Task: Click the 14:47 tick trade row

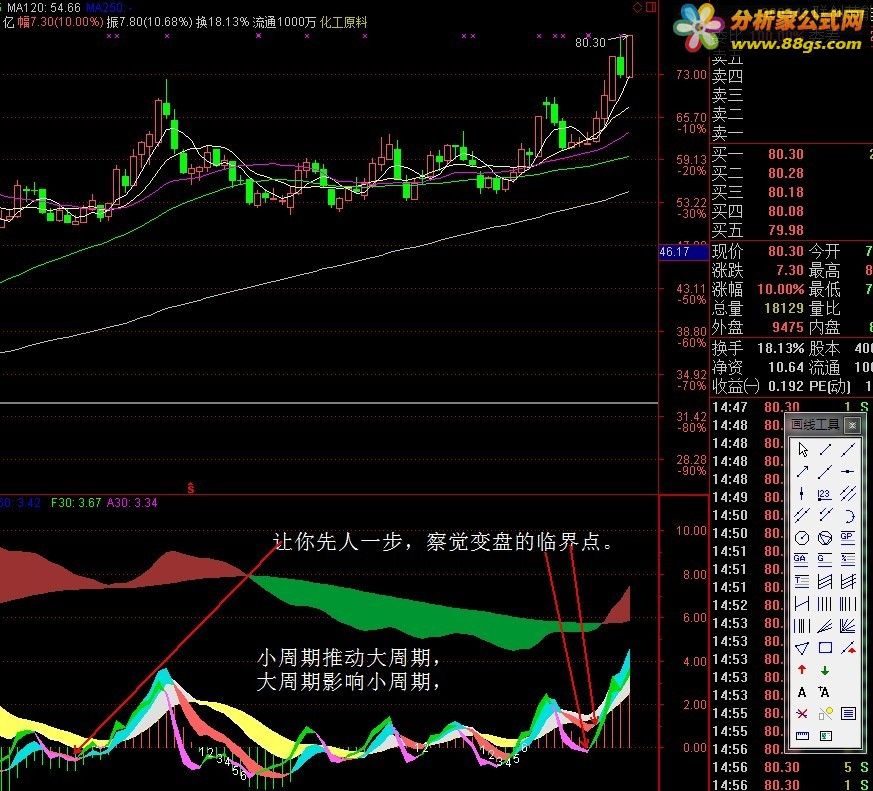Action: tap(792, 407)
